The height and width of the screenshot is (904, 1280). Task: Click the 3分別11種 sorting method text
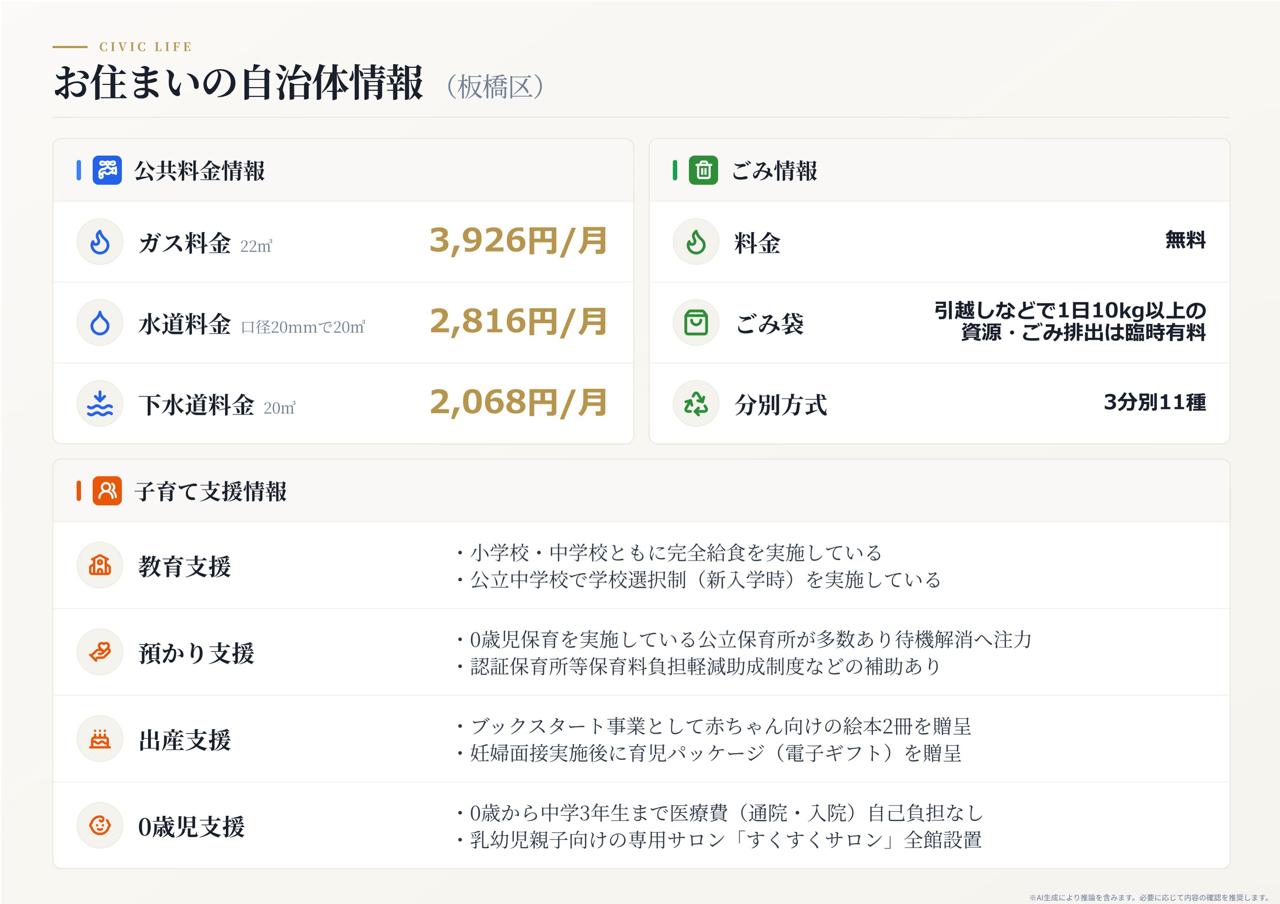click(x=1154, y=403)
